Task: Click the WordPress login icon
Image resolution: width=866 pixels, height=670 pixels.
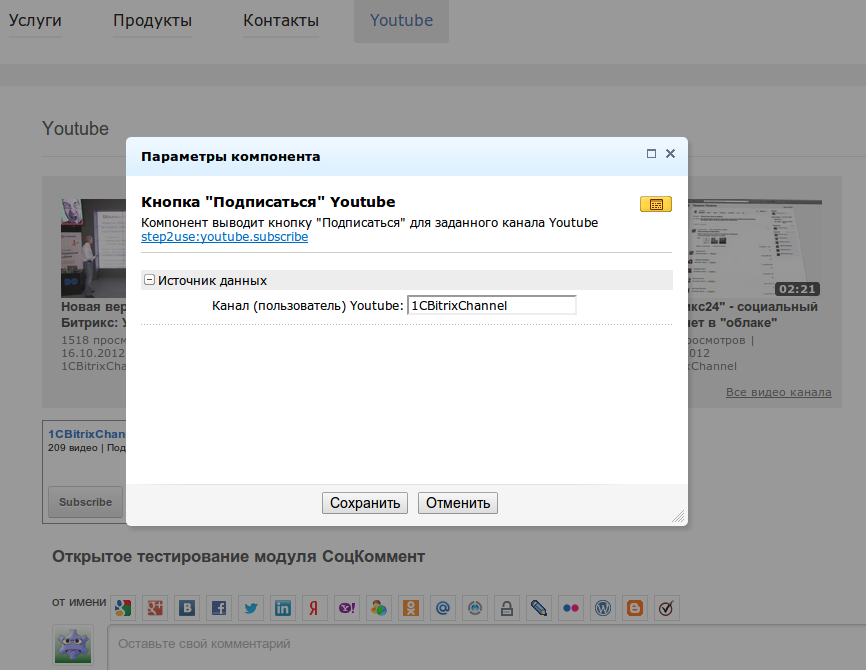Action: click(603, 607)
